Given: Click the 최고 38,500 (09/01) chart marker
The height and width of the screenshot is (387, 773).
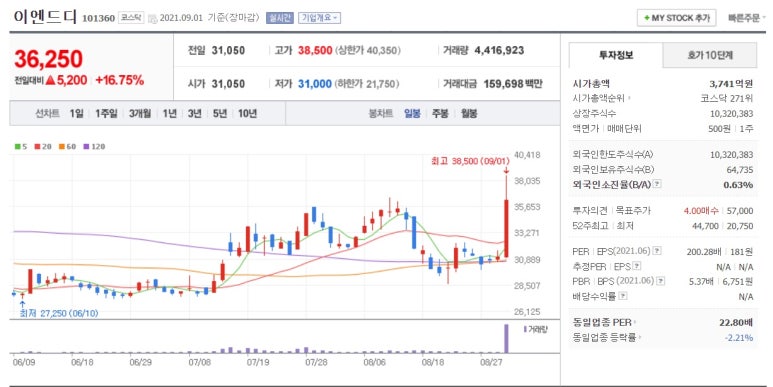Looking at the screenshot, I should (x=470, y=161).
